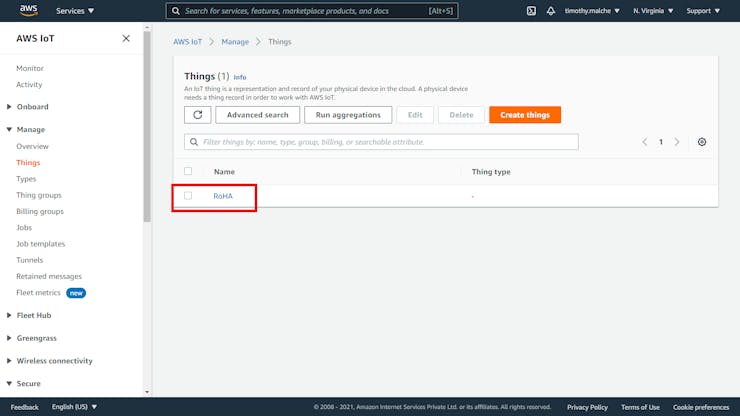Open Fleet metrics page

tap(38, 293)
